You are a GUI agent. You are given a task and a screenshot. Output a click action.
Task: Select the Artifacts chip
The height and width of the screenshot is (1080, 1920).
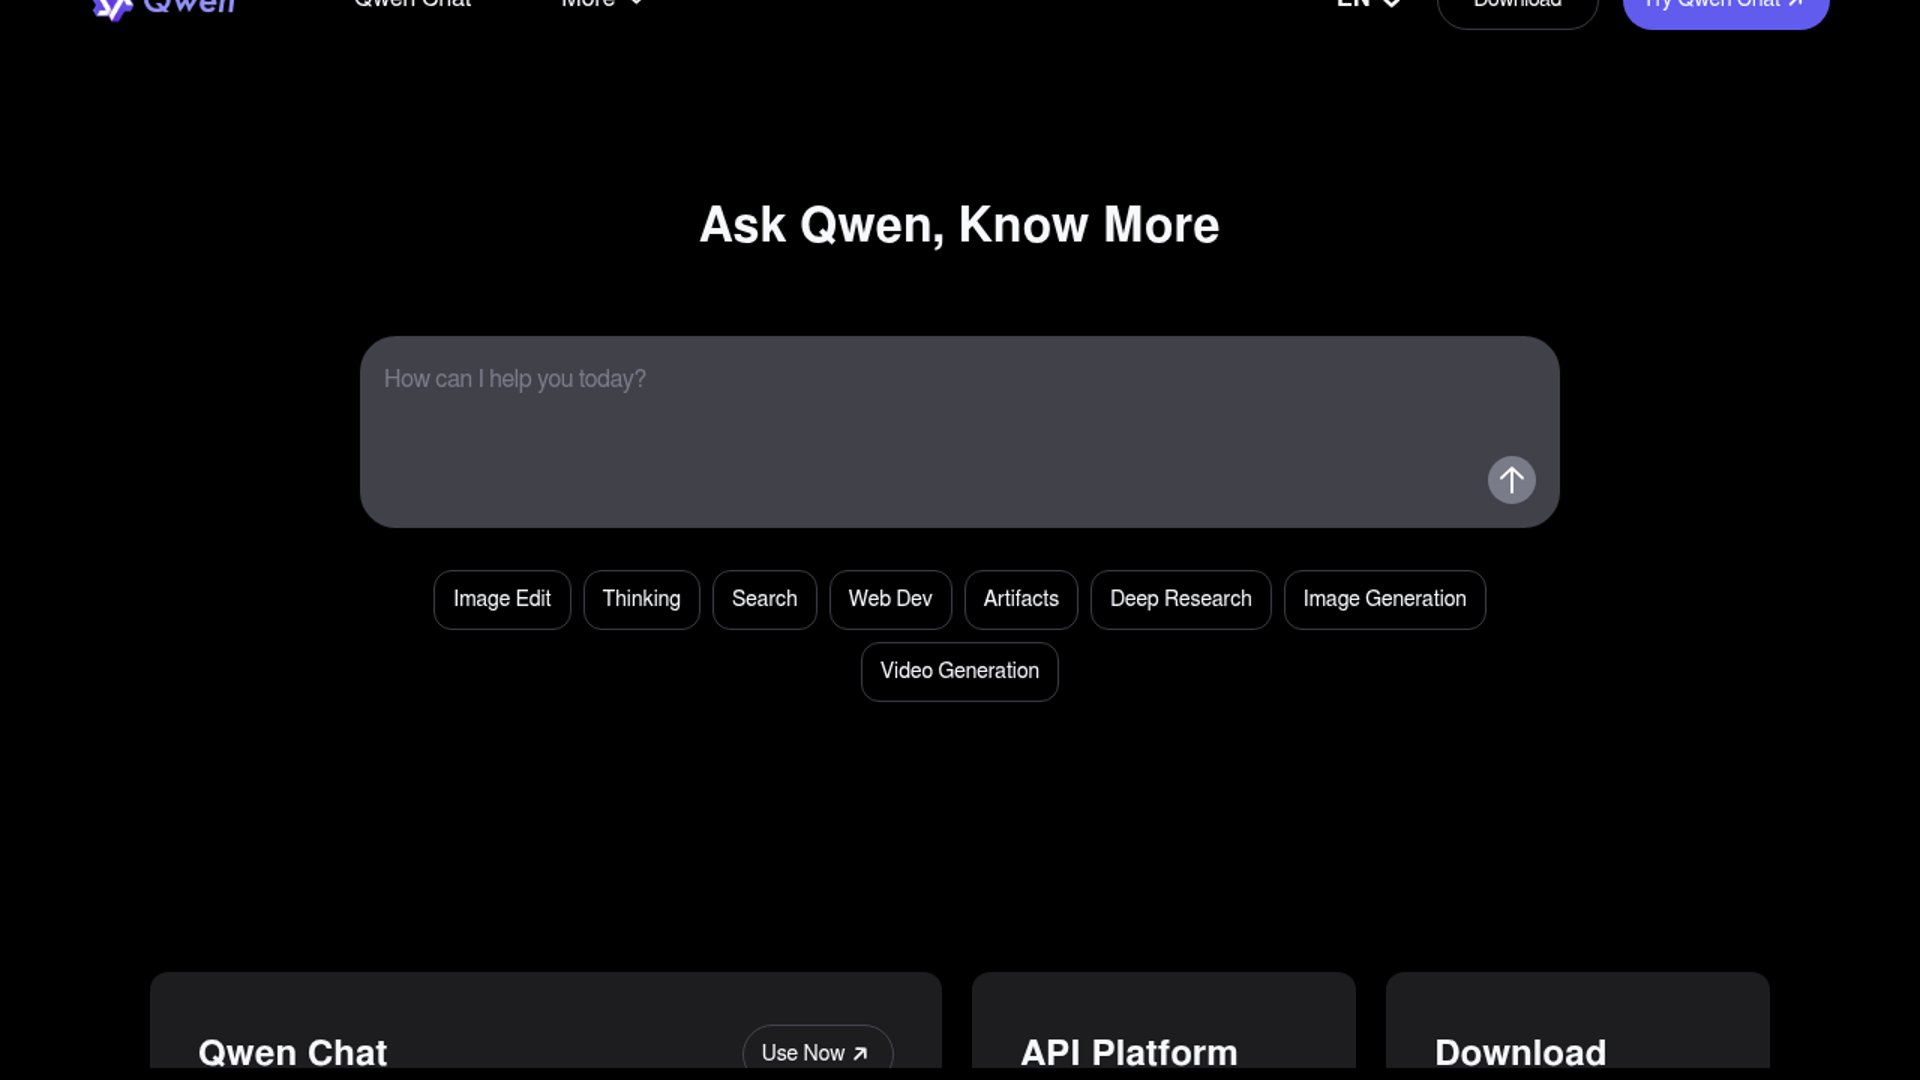(1020, 599)
